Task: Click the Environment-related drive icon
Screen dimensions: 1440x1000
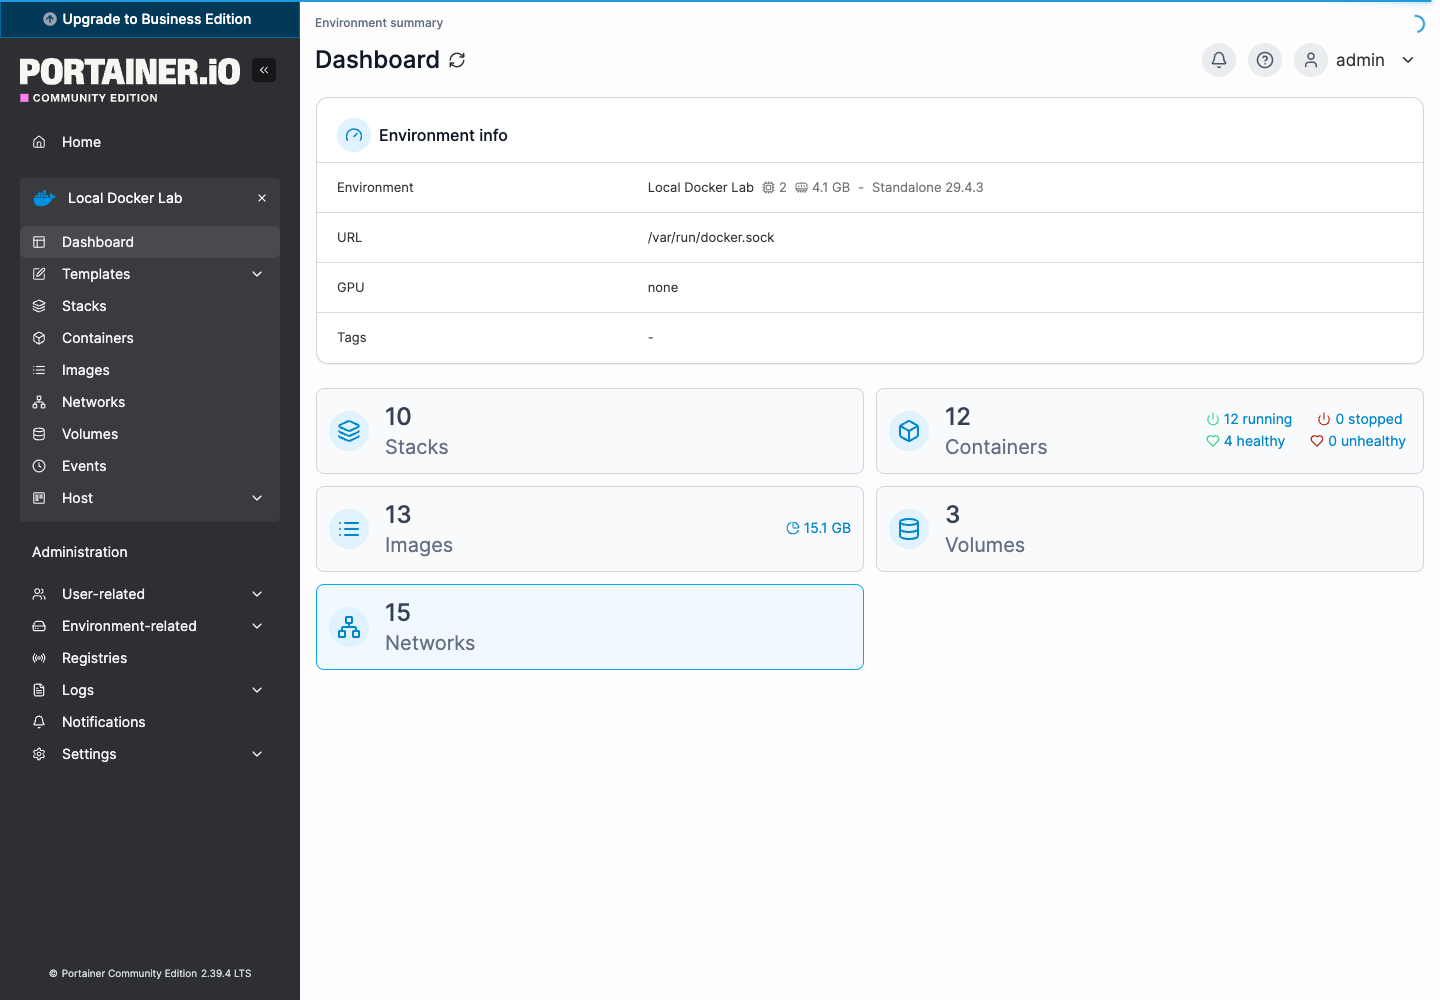Action: pos(39,626)
